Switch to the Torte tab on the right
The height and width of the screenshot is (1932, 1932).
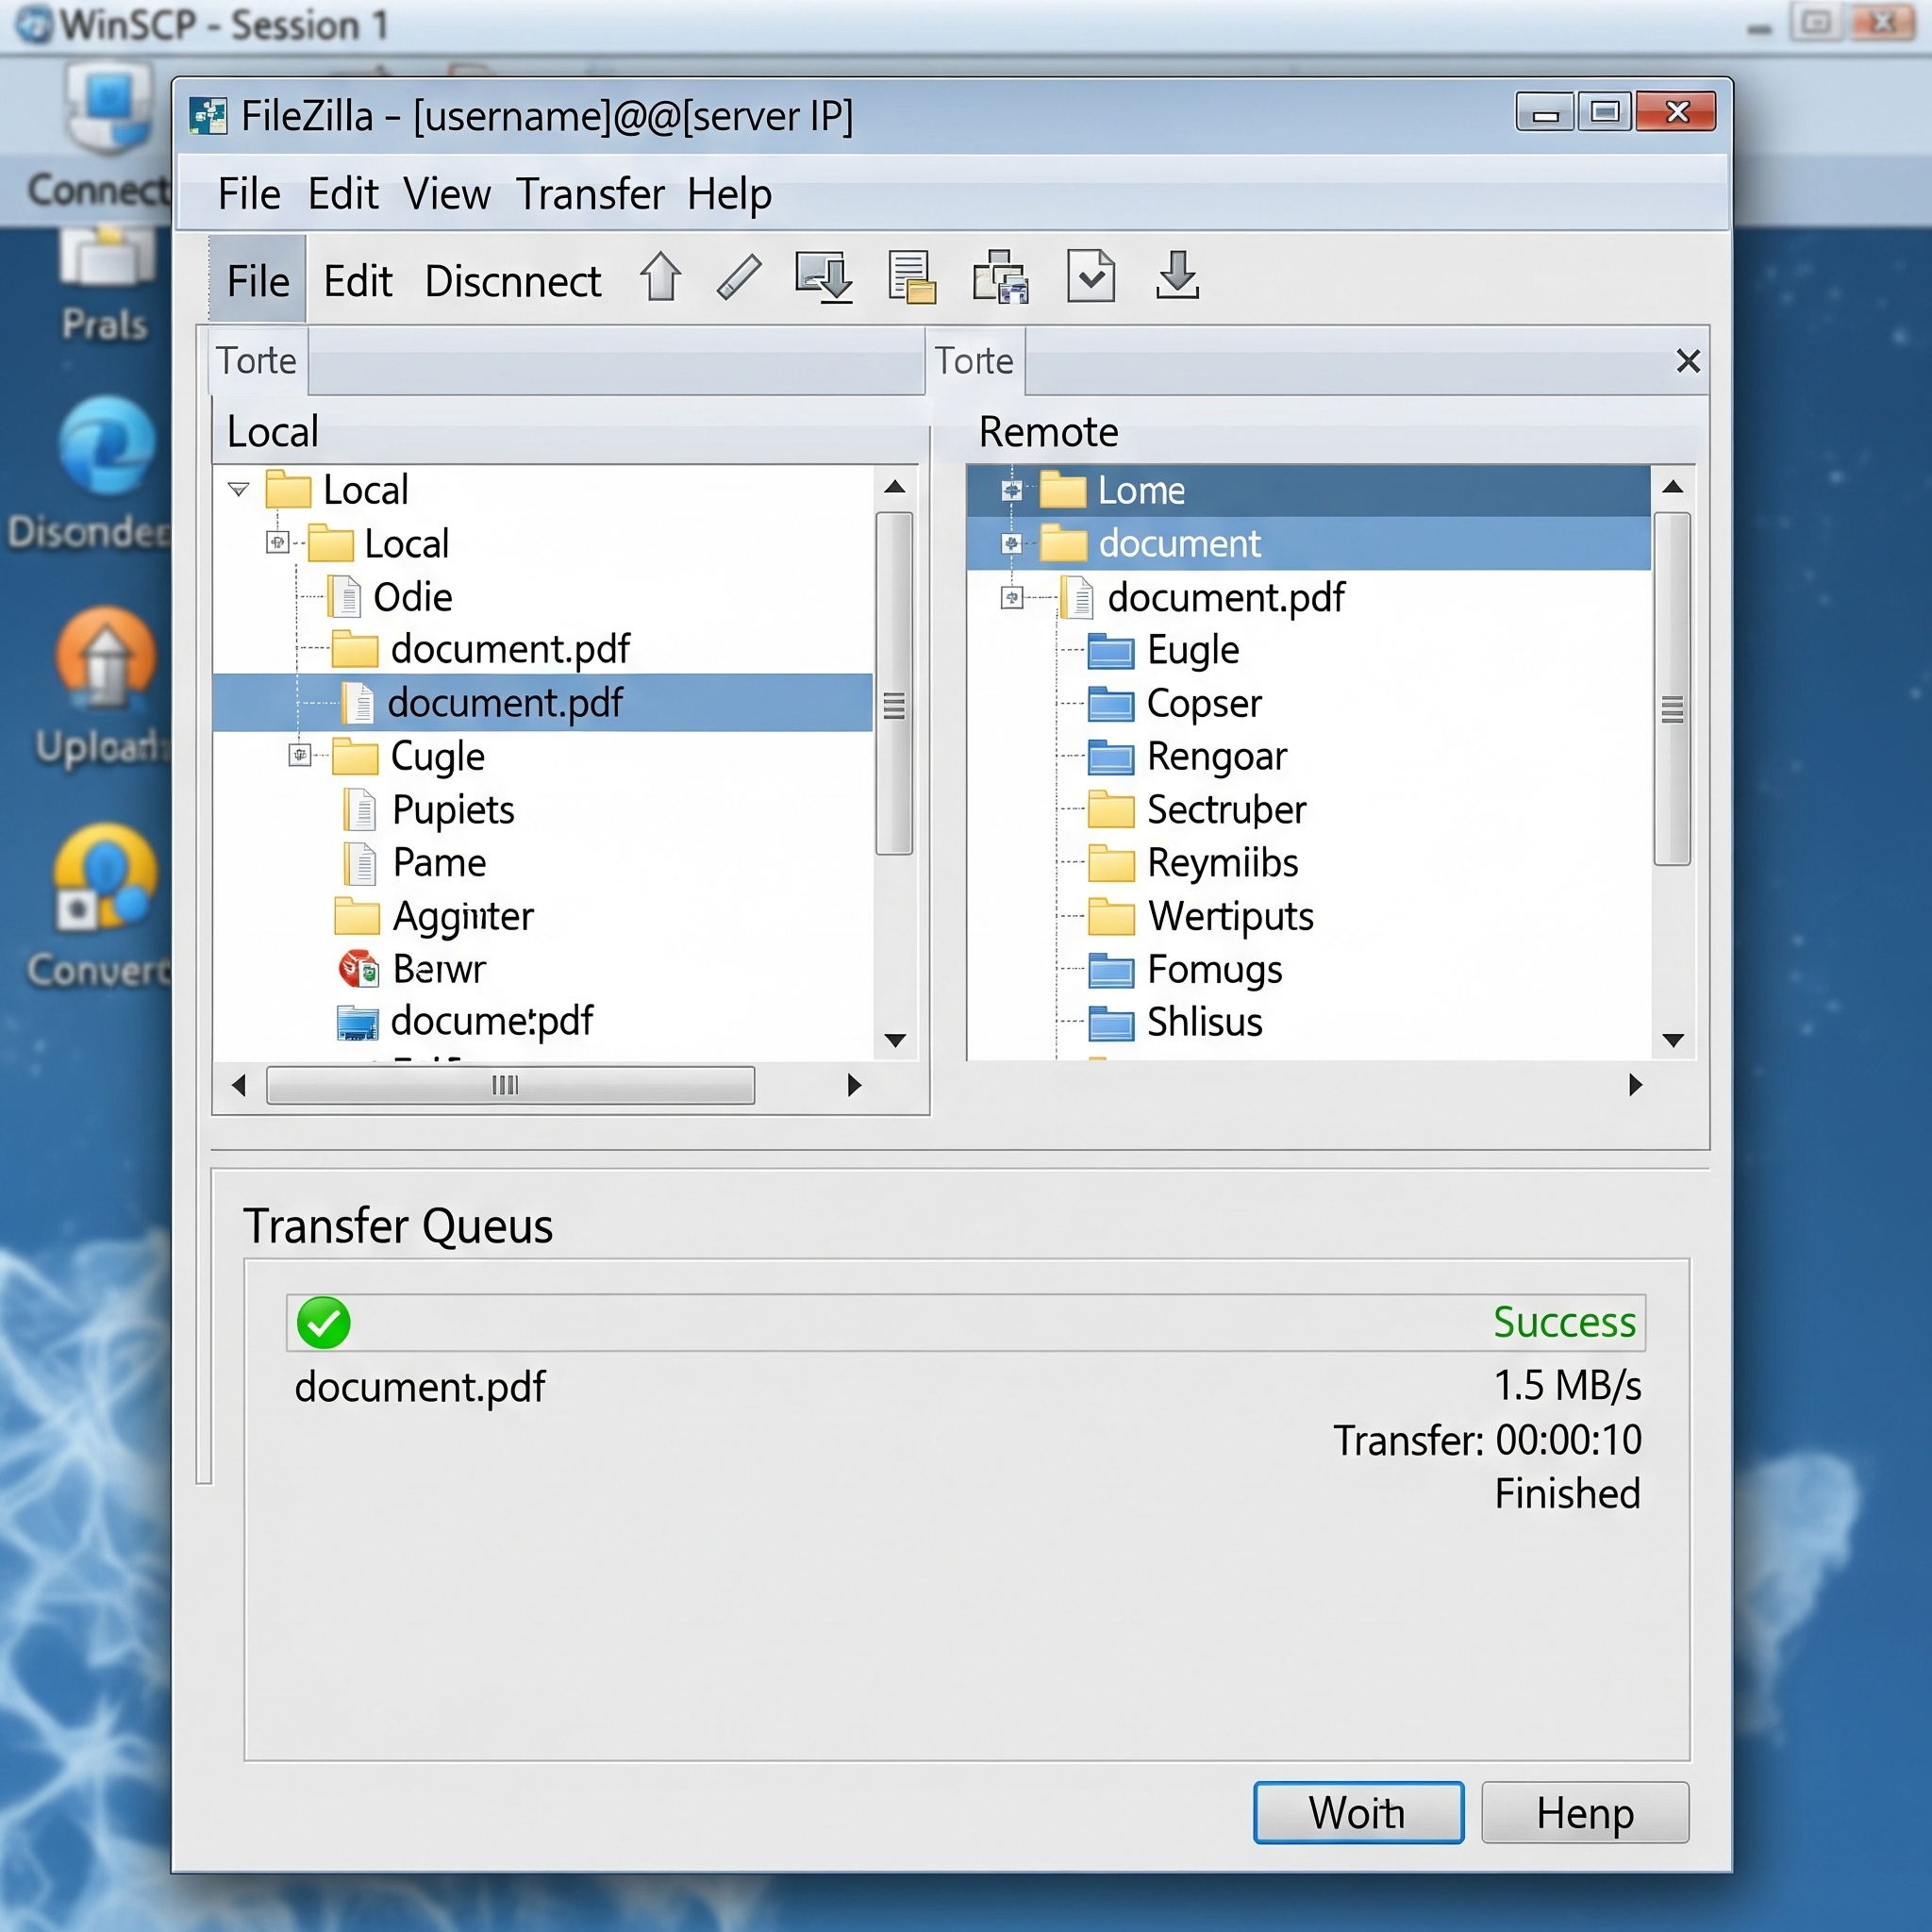[974, 361]
